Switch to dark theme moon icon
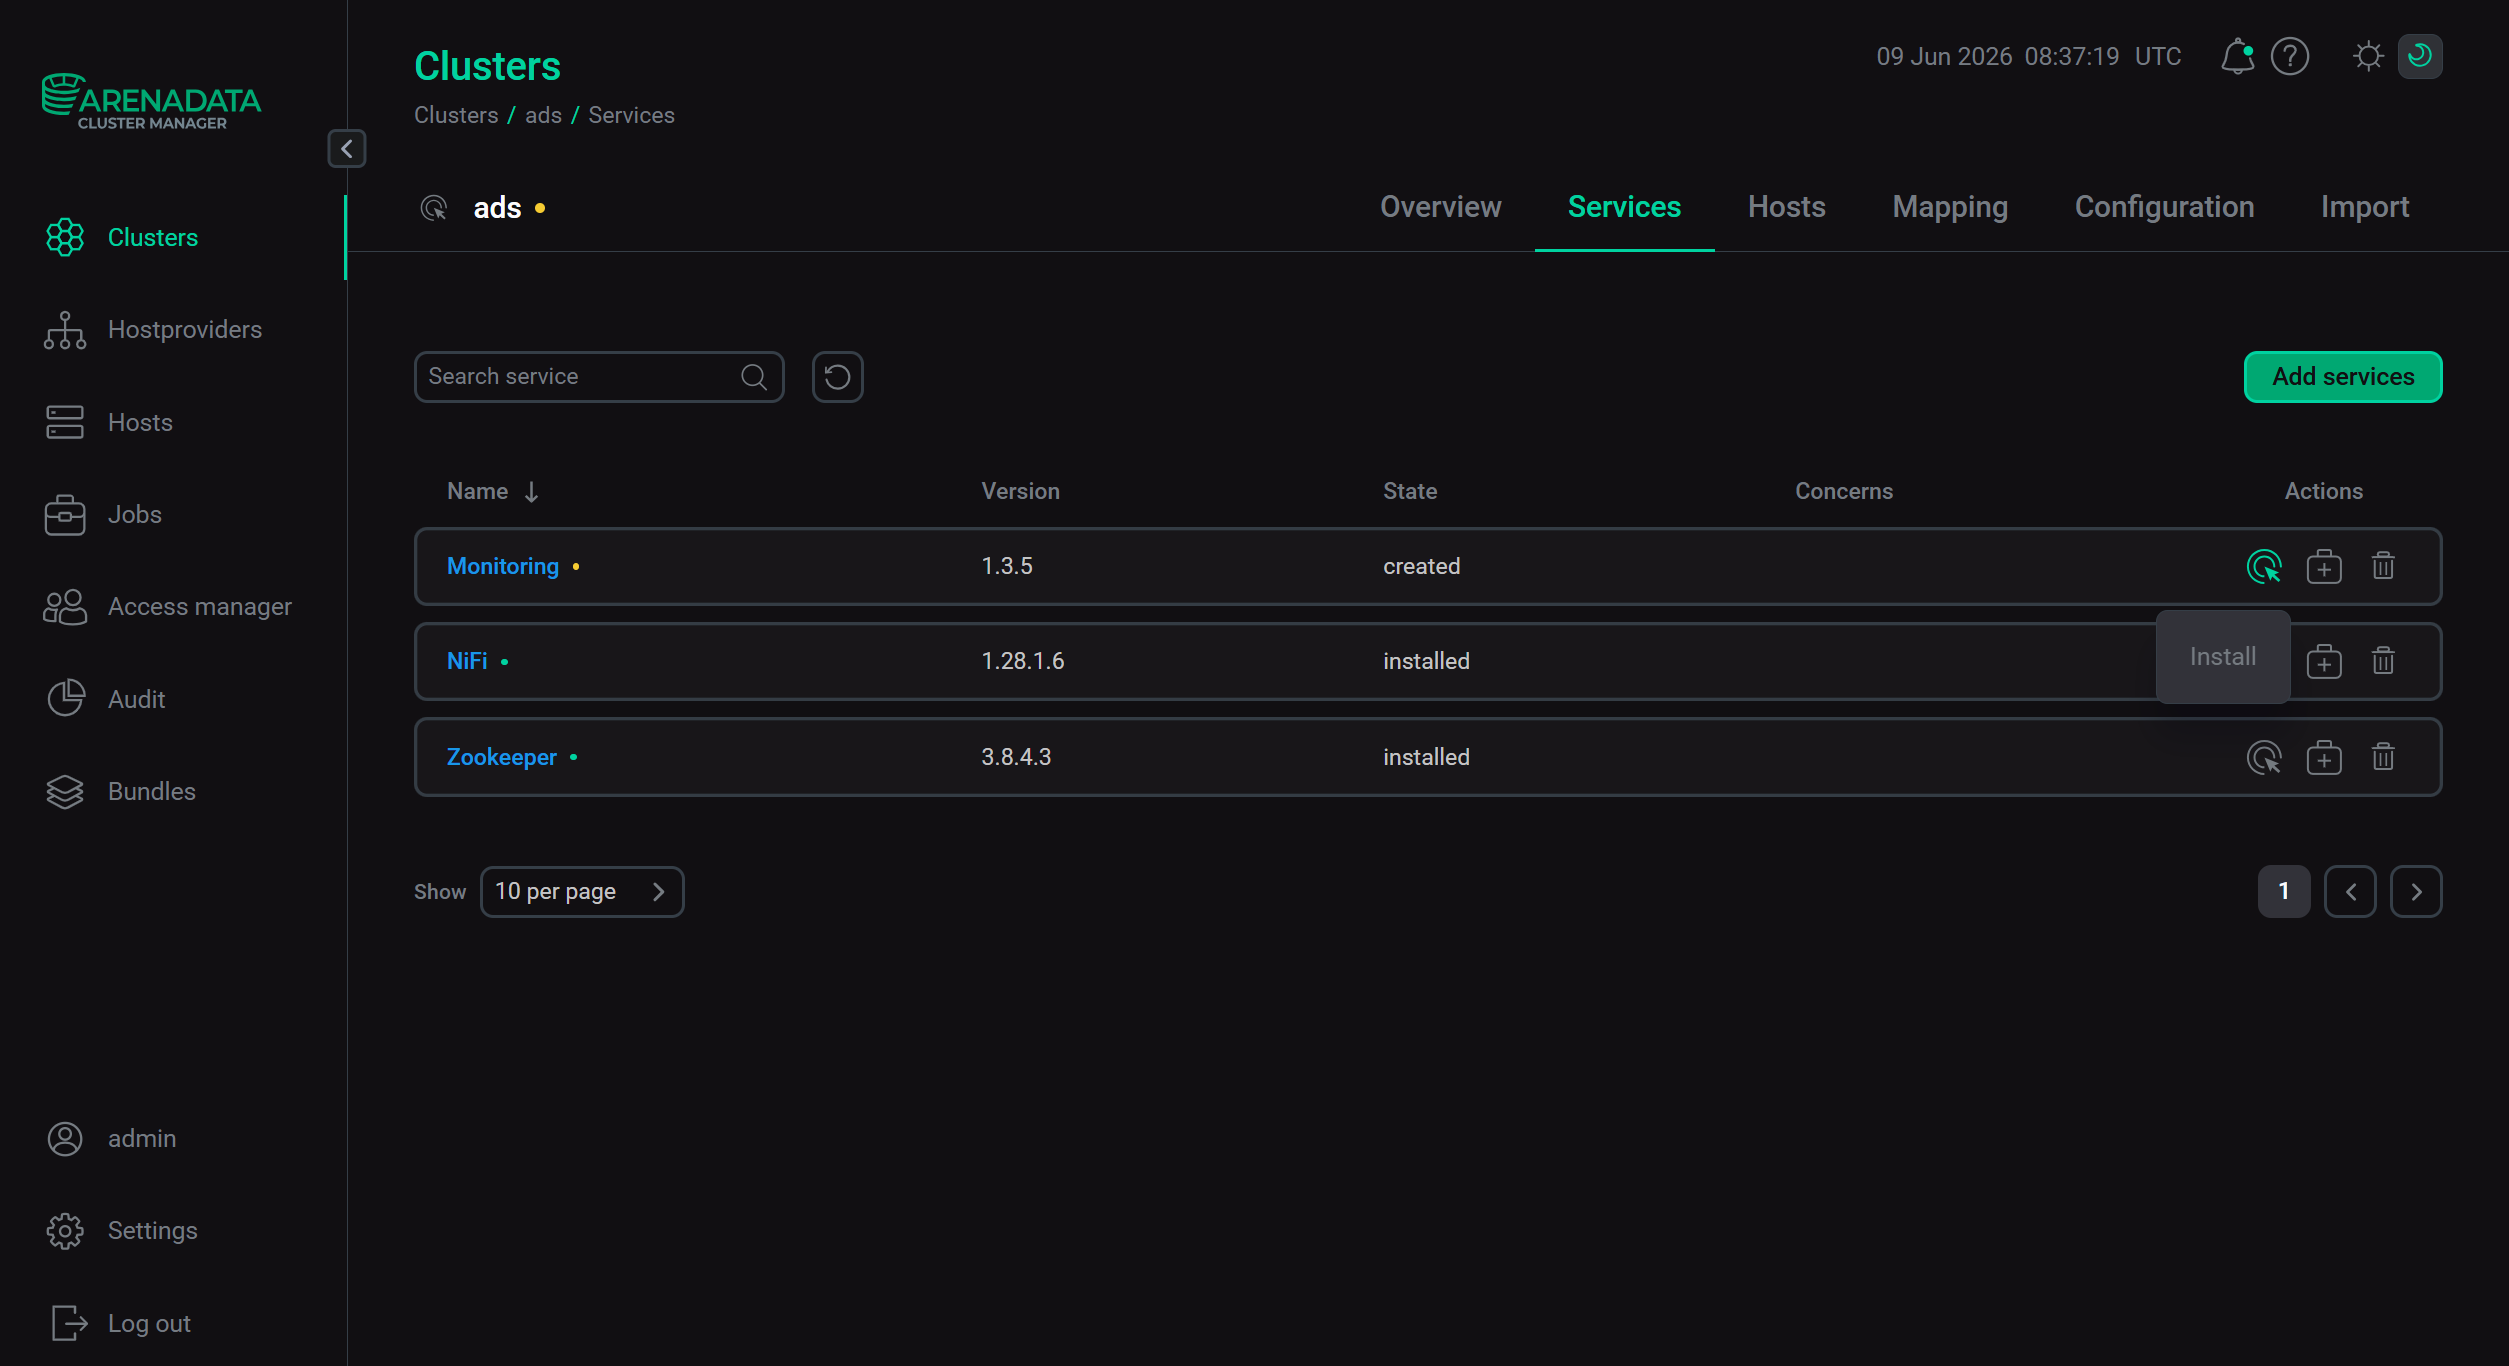2509x1366 pixels. 2419,56
